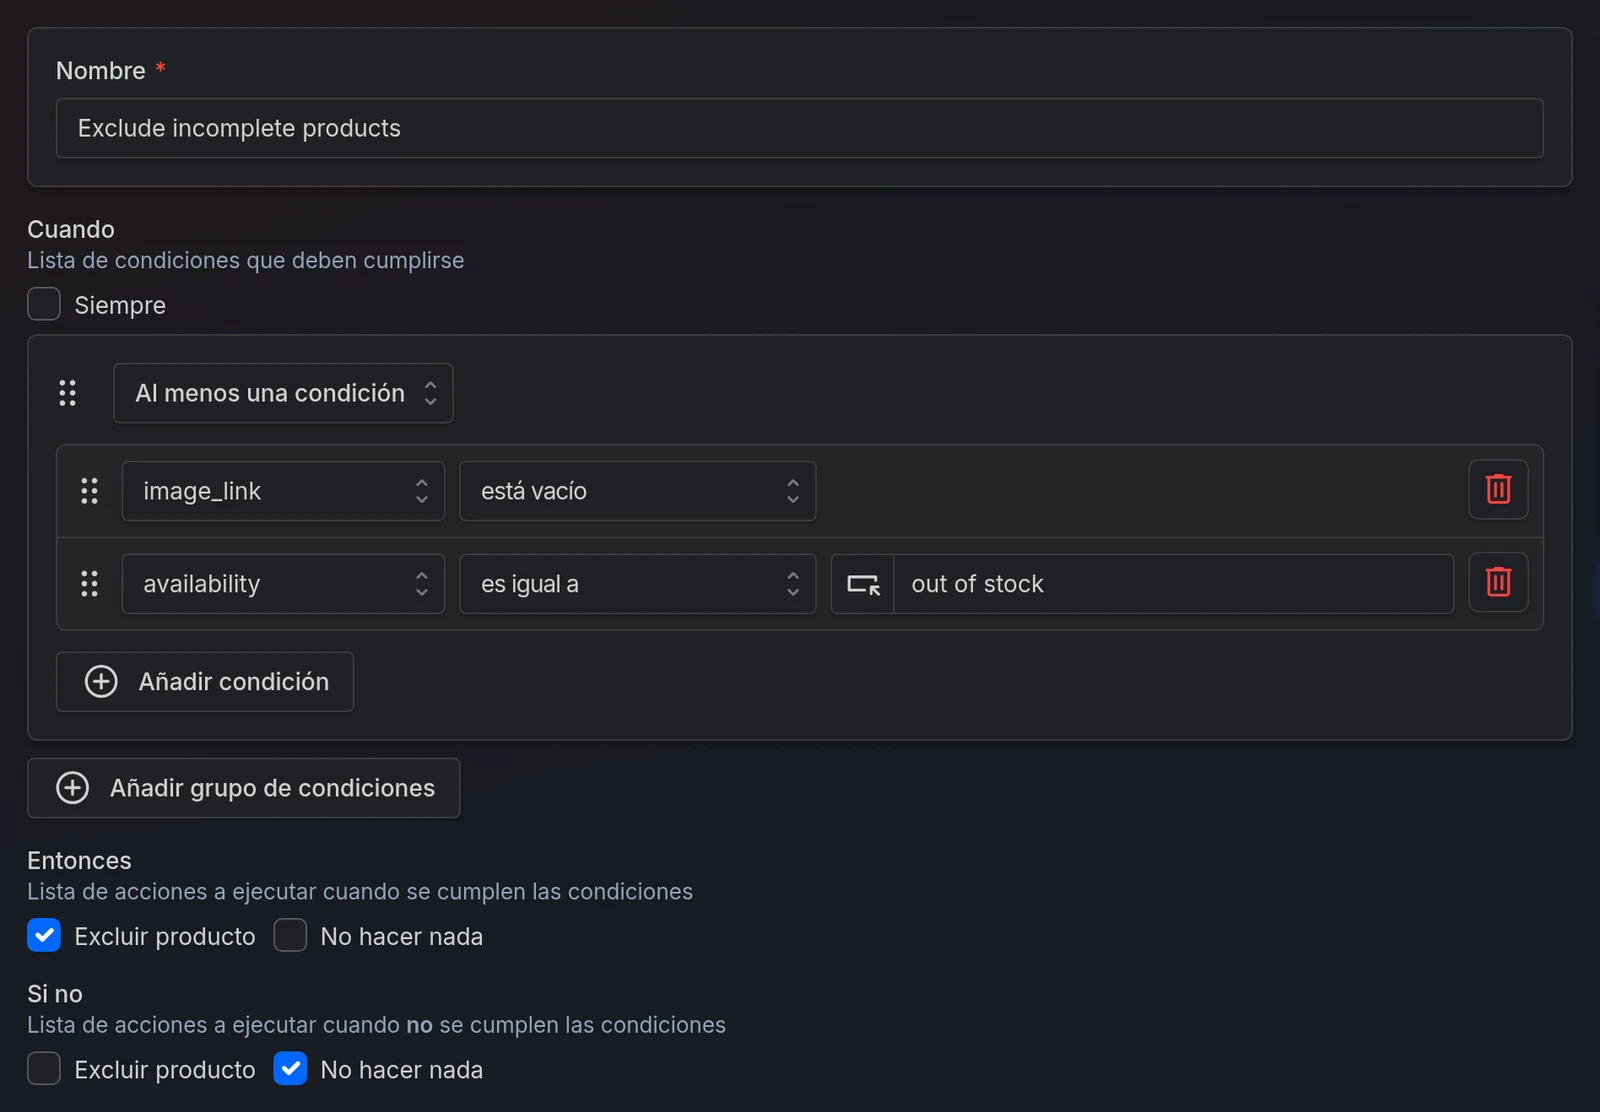This screenshot has width=1600, height=1112.
Task: Open the image_link field dropdown
Action: (283, 491)
